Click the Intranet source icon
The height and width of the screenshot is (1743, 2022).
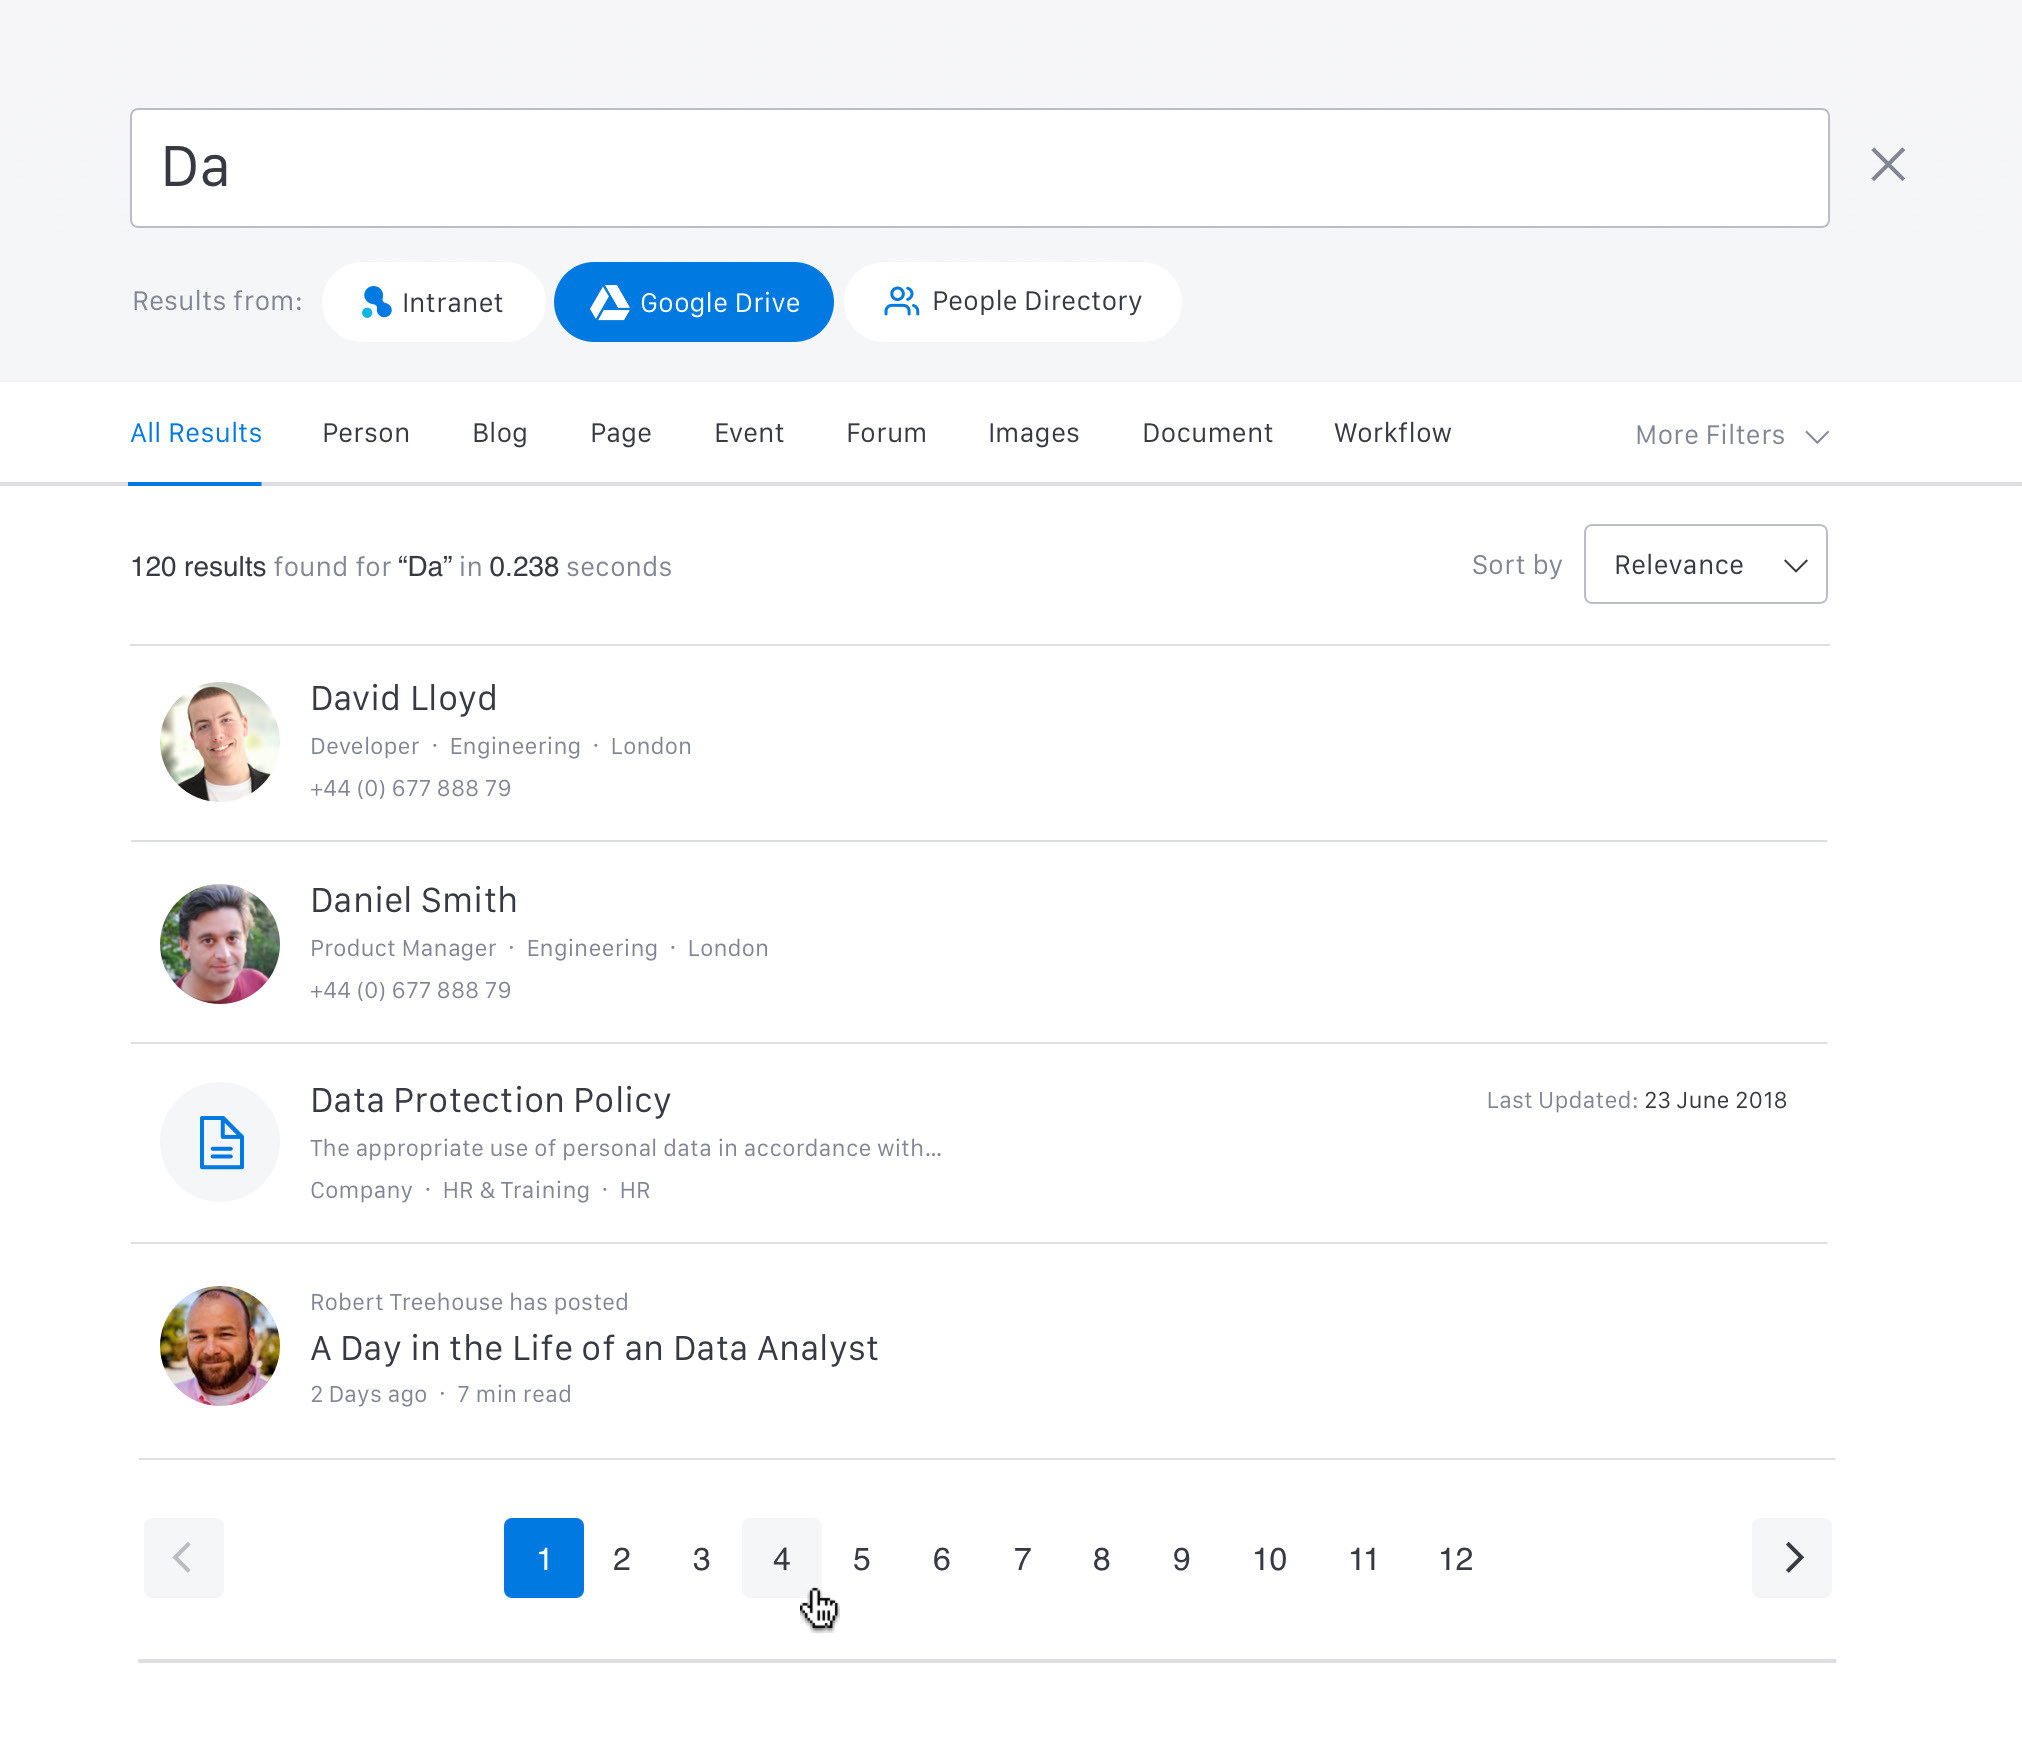(x=377, y=301)
